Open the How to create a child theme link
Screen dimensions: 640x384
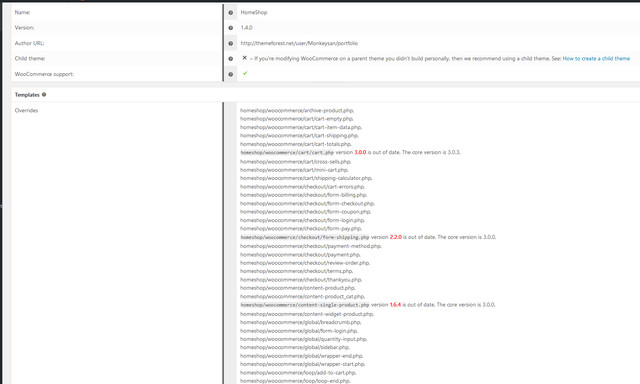596,59
